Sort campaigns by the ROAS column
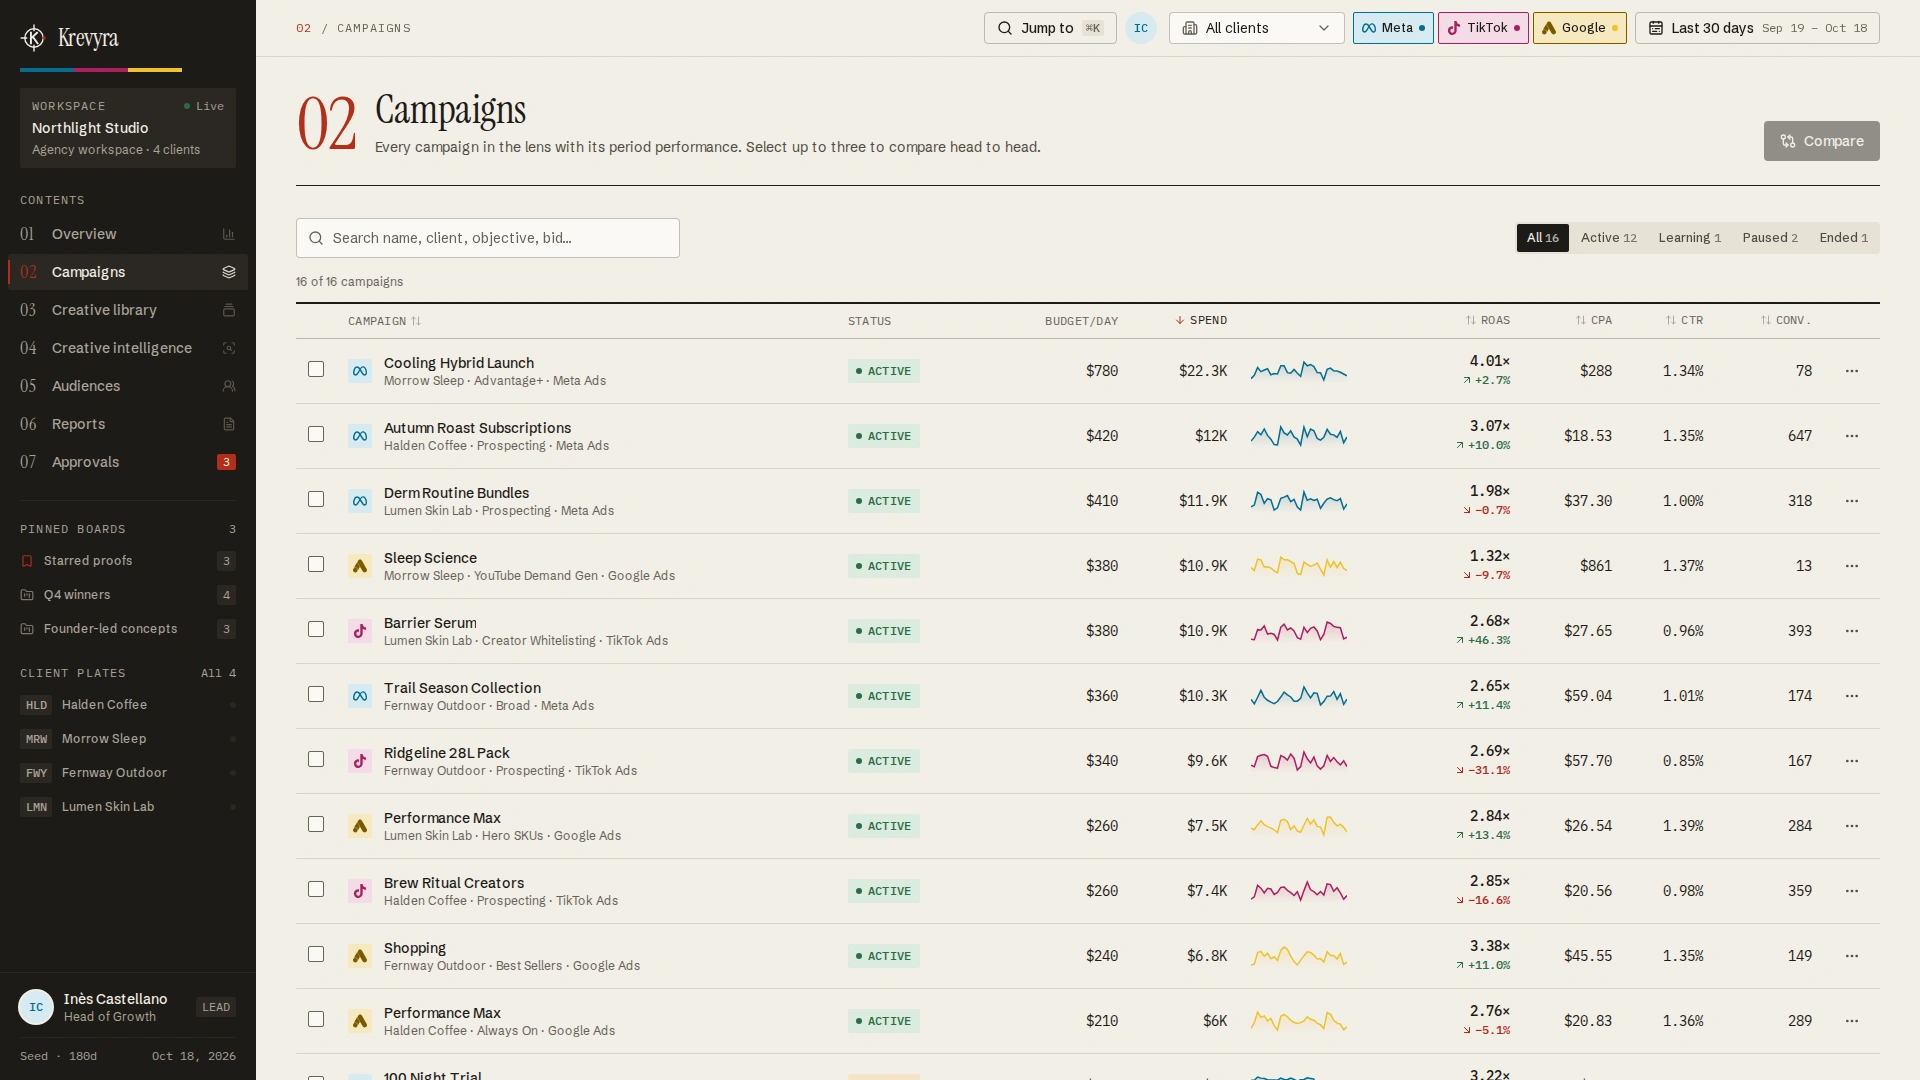This screenshot has height=1080, width=1920. click(1488, 320)
